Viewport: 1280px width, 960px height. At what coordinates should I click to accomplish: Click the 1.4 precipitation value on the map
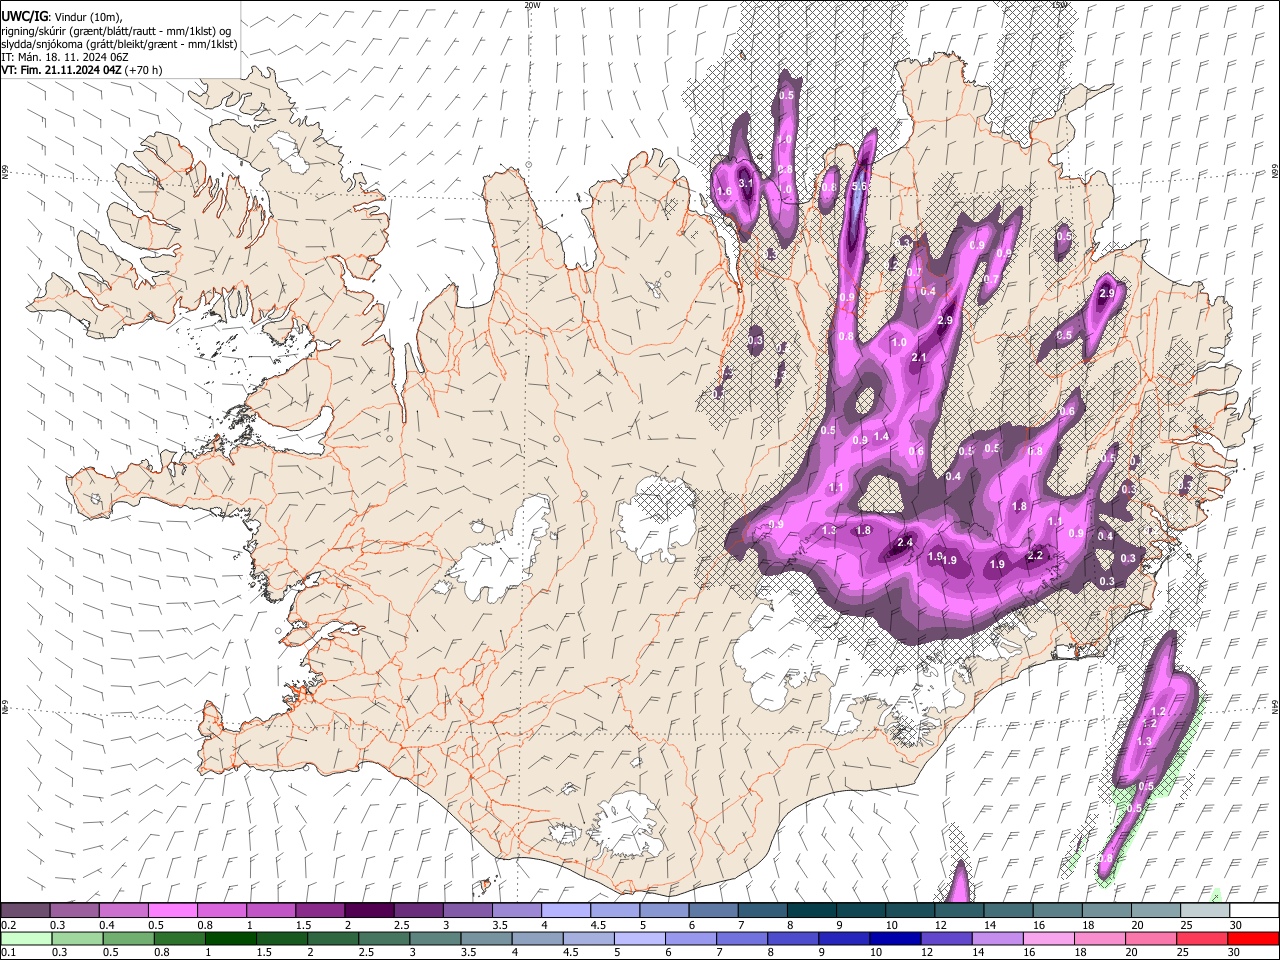tap(881, 437)
